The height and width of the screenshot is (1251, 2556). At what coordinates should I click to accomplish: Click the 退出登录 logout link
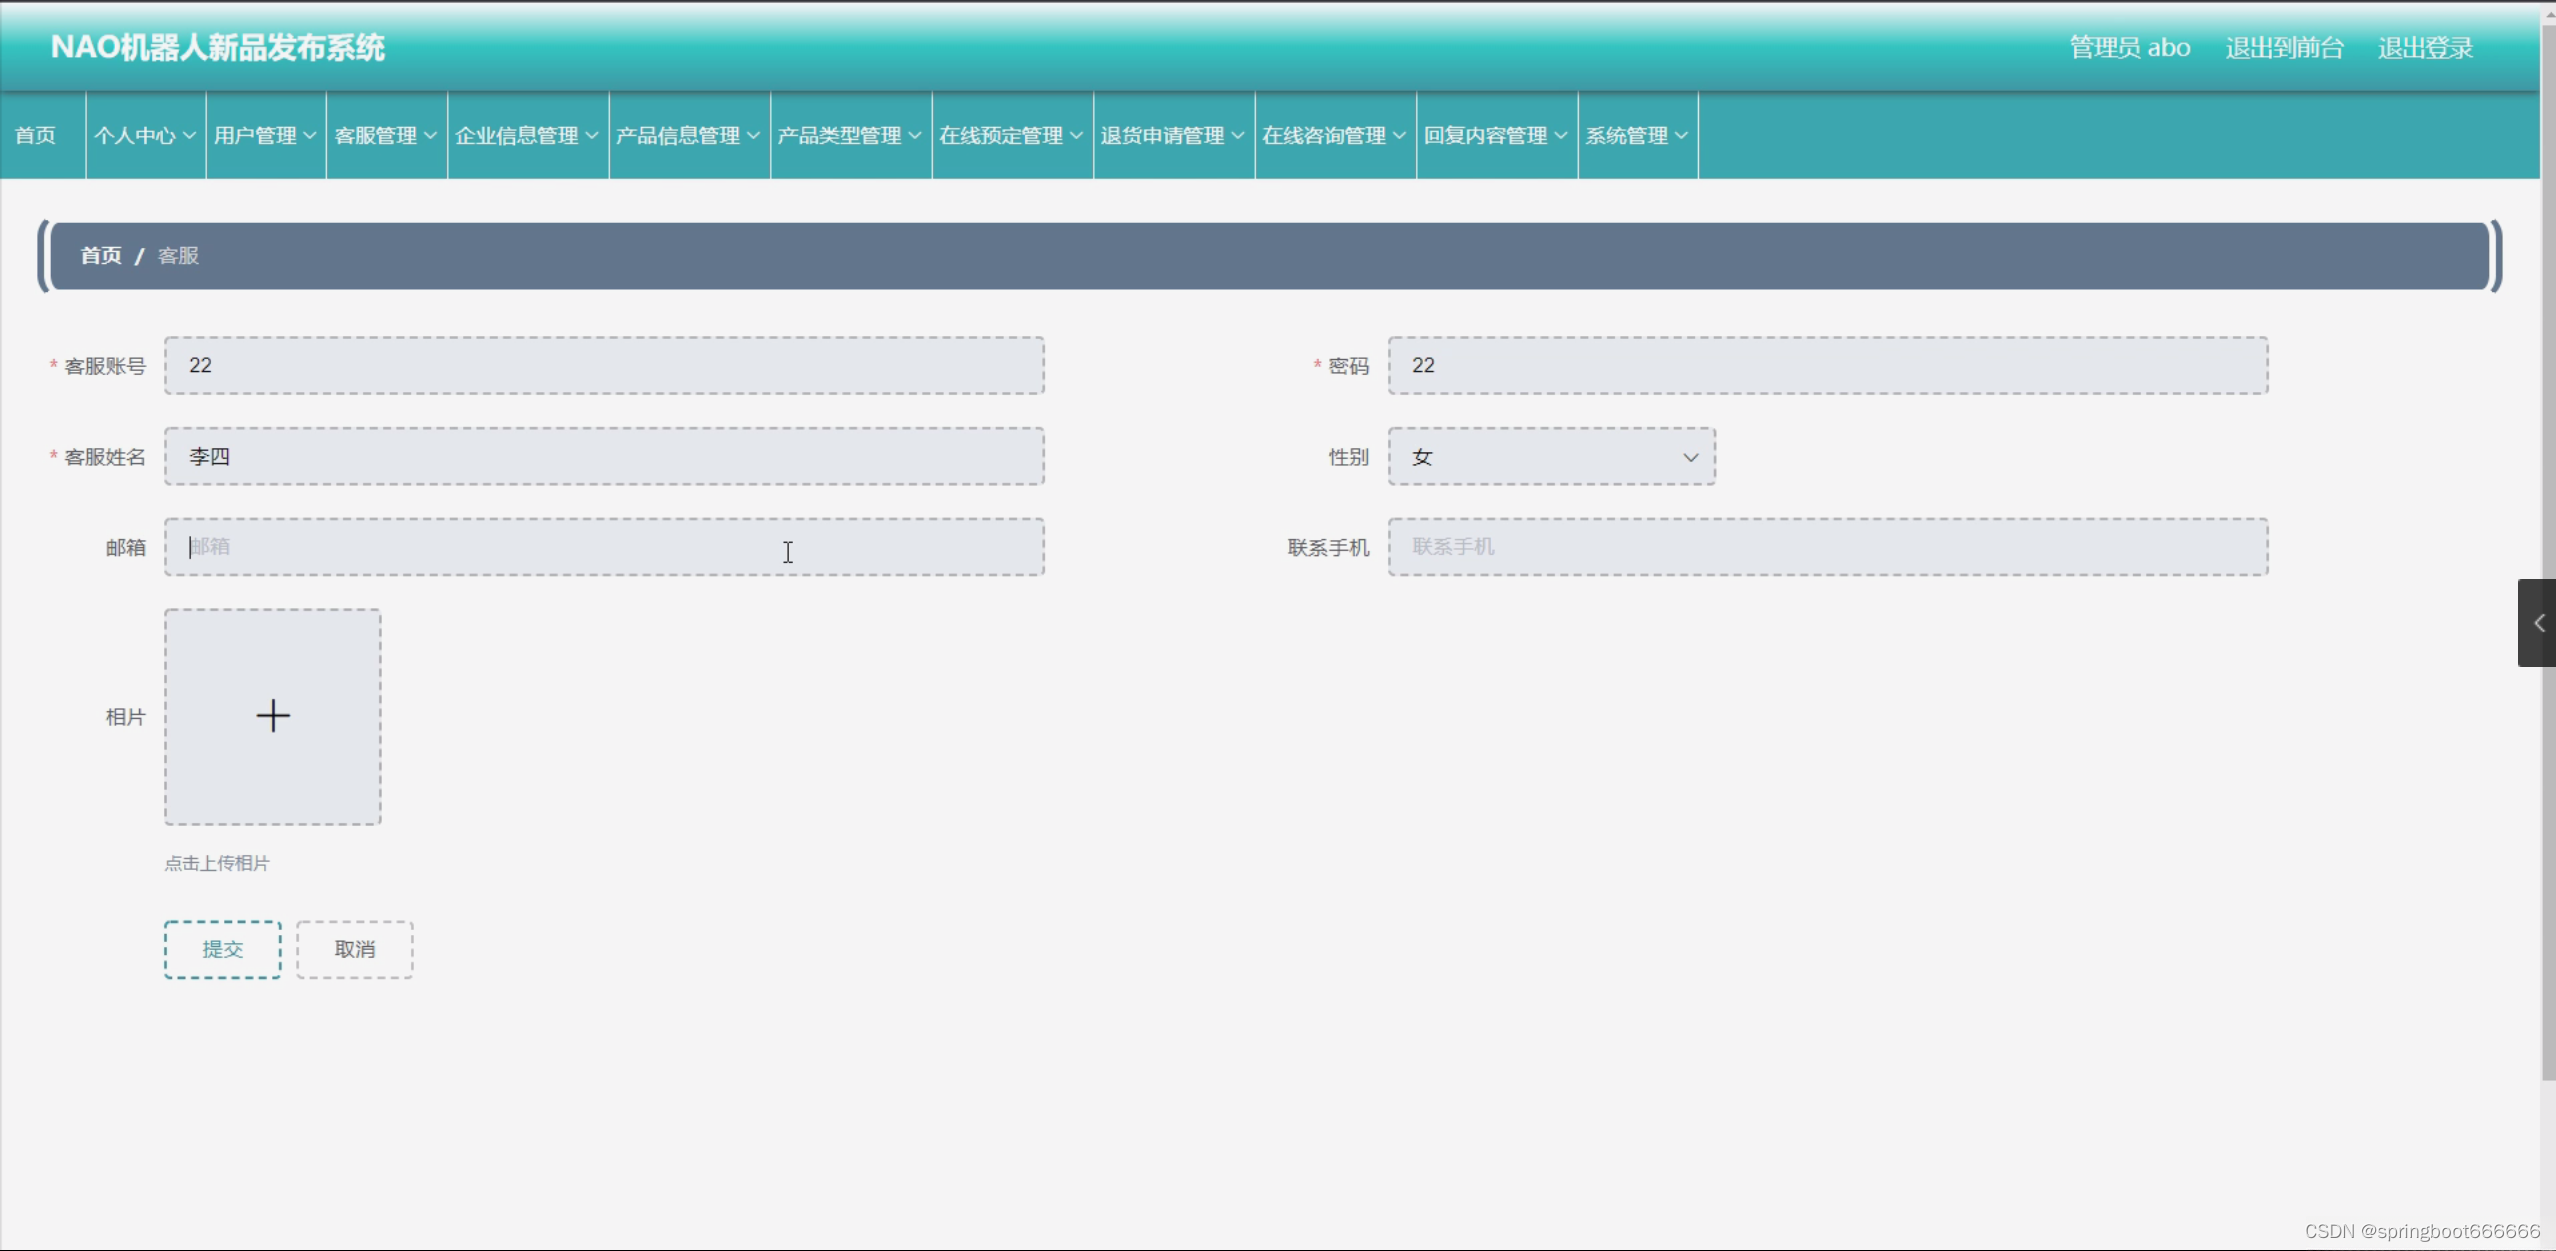[x=2424, y=48]
